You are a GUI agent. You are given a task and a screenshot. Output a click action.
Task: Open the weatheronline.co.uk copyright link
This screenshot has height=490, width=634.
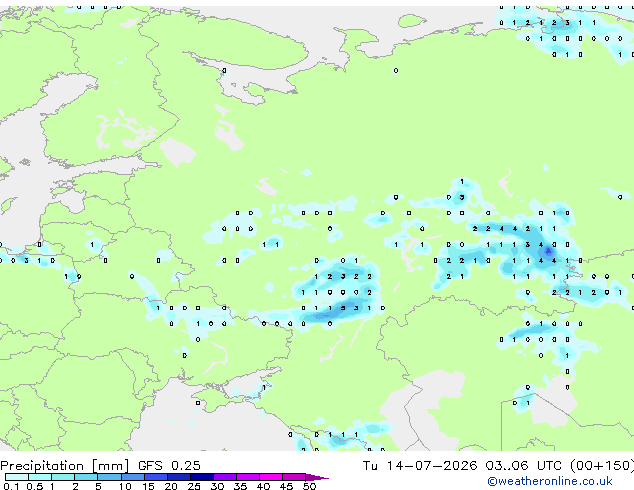click(549, 481)
